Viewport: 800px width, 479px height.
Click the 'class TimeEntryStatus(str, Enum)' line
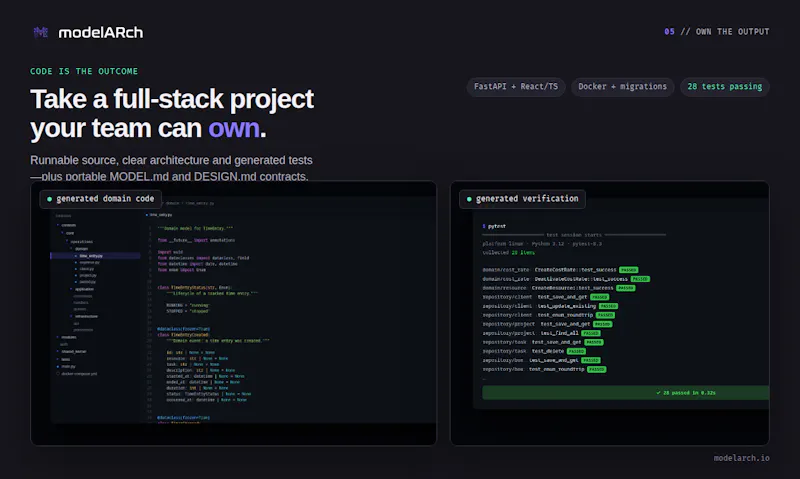[194, 288]
